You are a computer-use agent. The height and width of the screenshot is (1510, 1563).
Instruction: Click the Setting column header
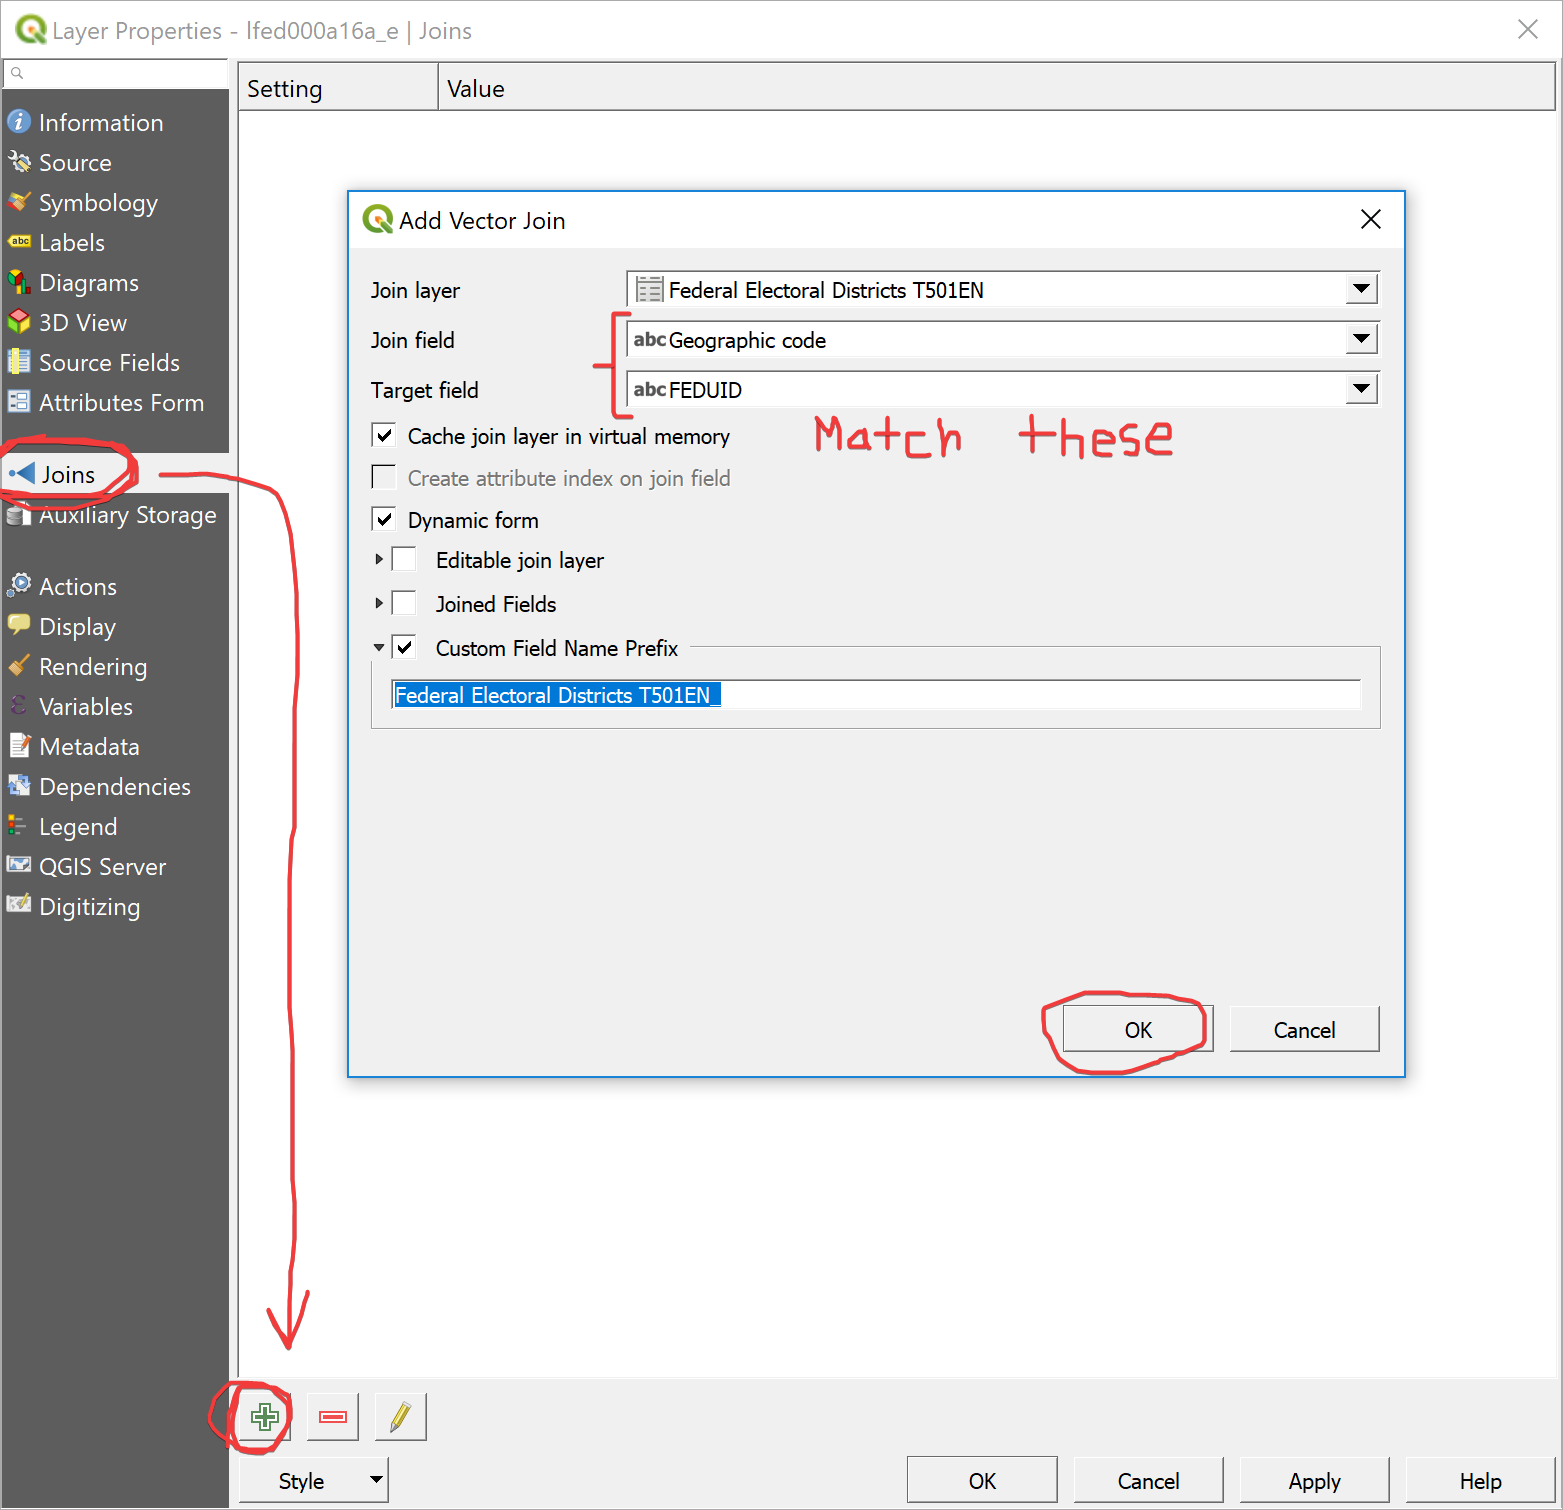tap(338, 88)
